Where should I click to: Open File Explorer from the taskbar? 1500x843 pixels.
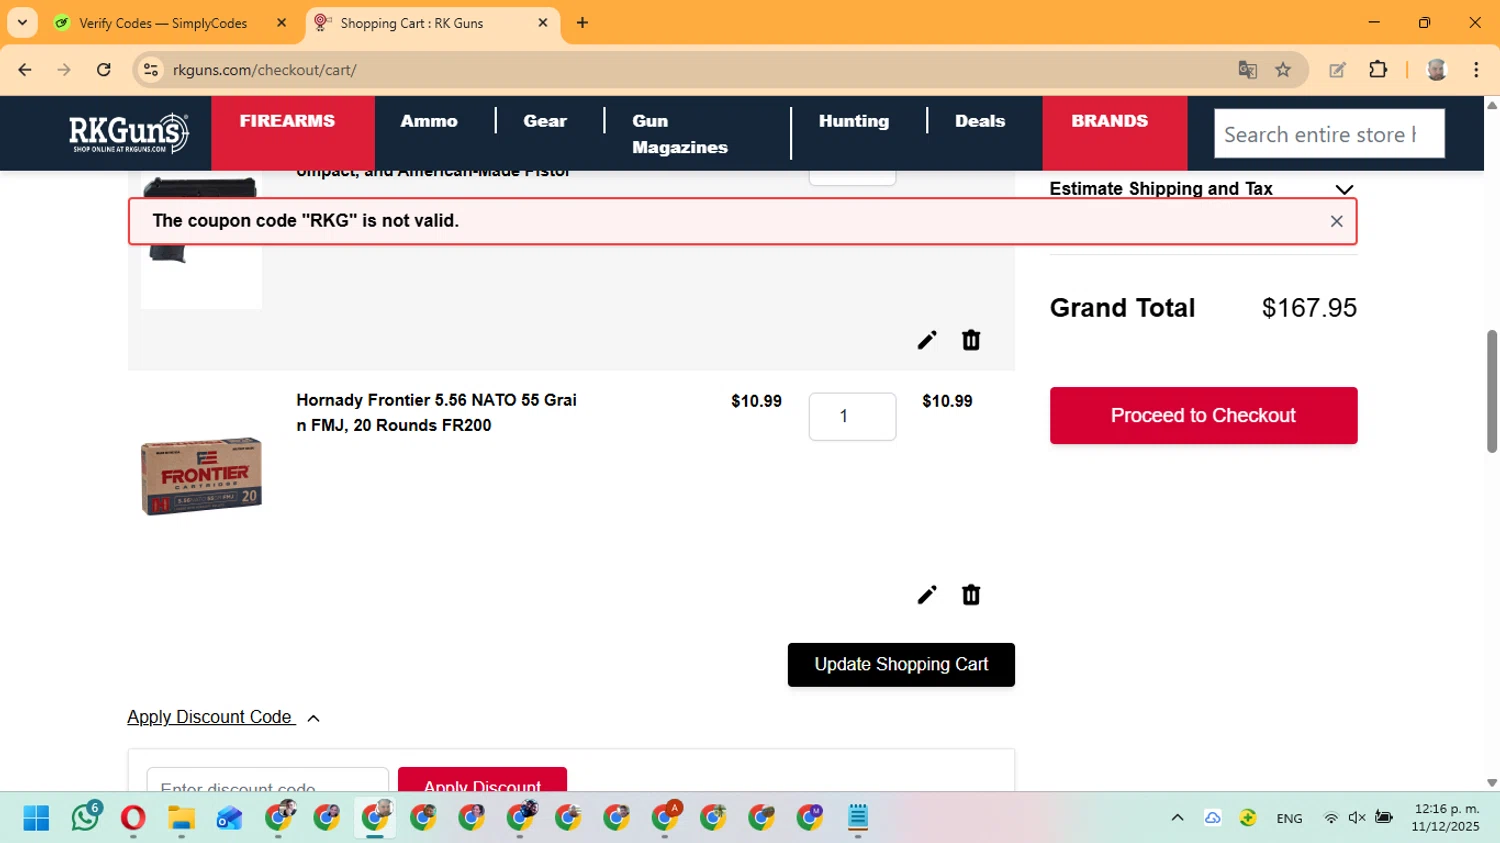point(181,818)
